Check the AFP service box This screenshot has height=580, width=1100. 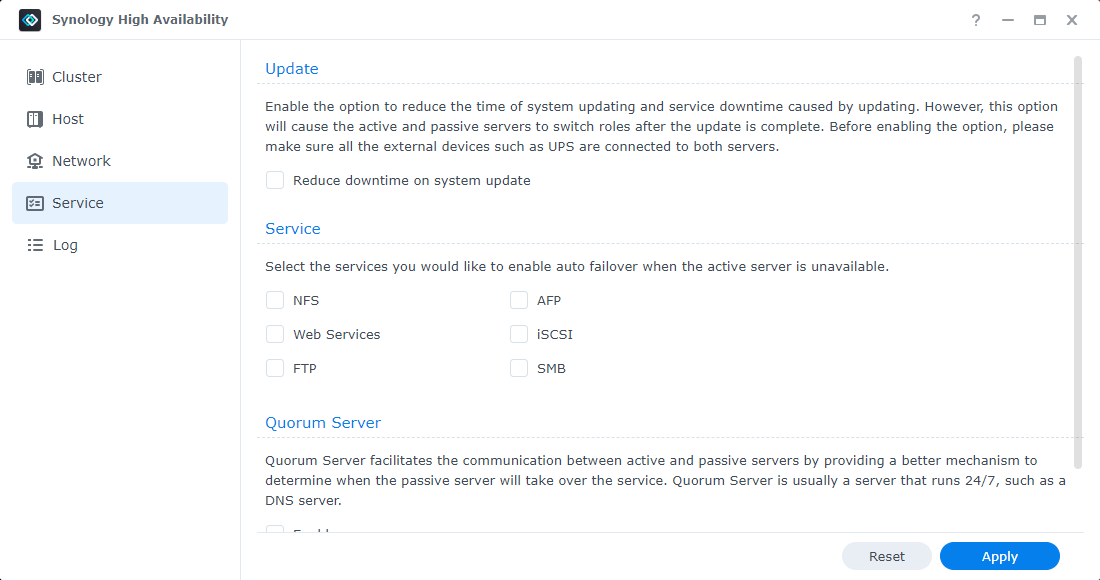[519, 300]
